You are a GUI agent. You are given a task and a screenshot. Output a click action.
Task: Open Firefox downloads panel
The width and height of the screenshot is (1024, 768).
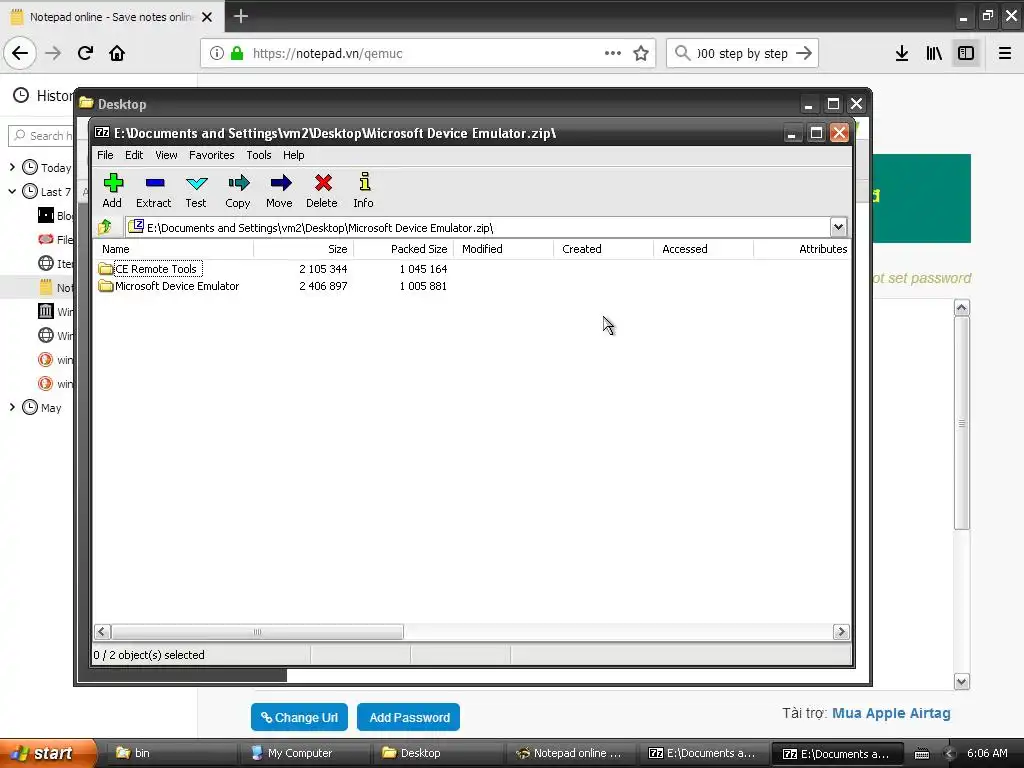[902, 53]
